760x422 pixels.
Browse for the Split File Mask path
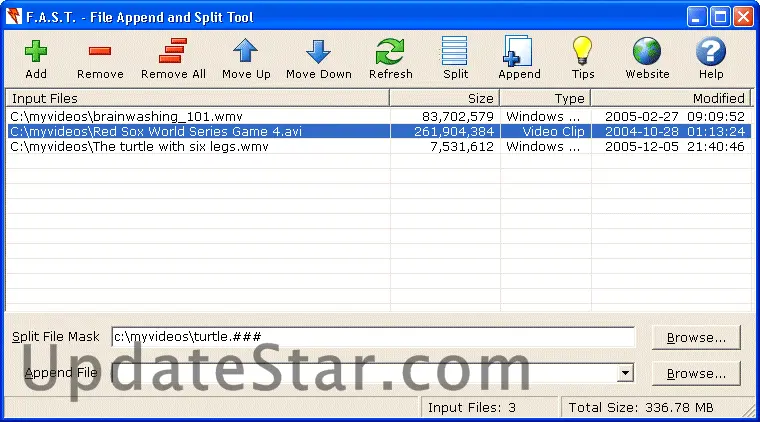tap(696, 337)
